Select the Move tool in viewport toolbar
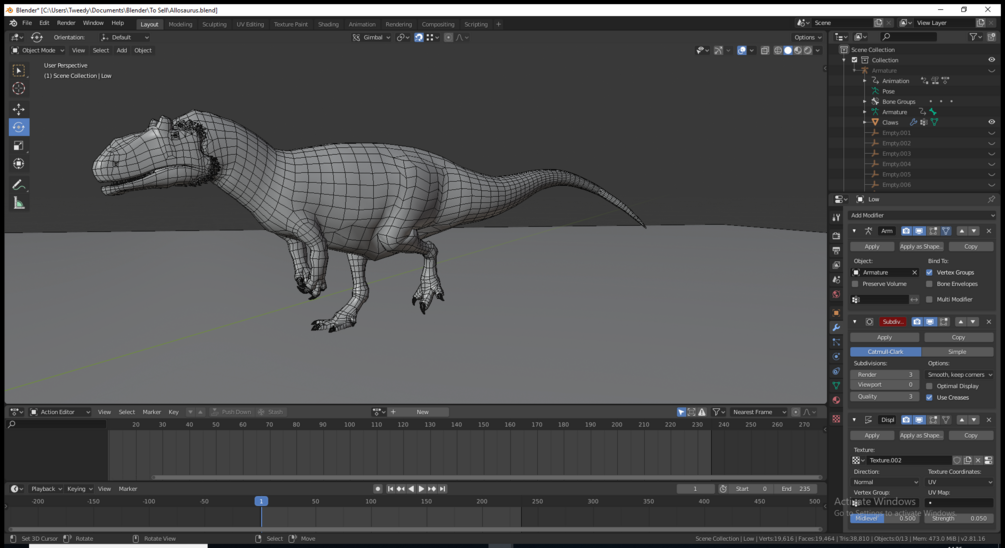Image resolution: width=1005 pixels, height=548 pixels. pos(19,109)
